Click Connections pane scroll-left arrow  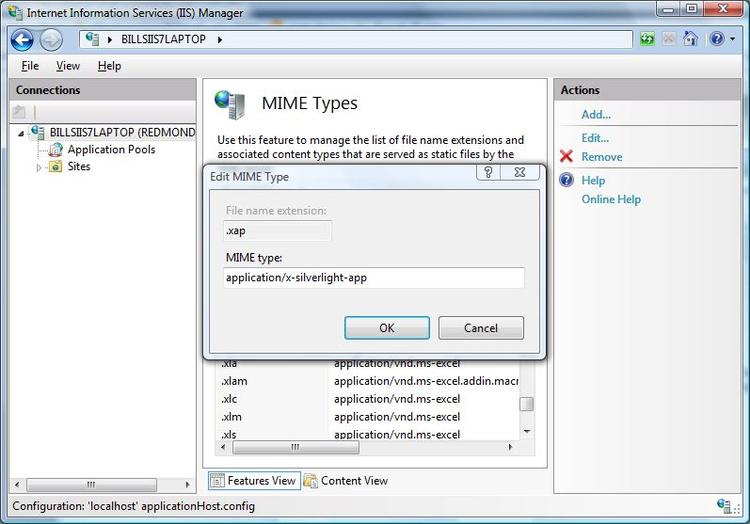coord(17,484)
